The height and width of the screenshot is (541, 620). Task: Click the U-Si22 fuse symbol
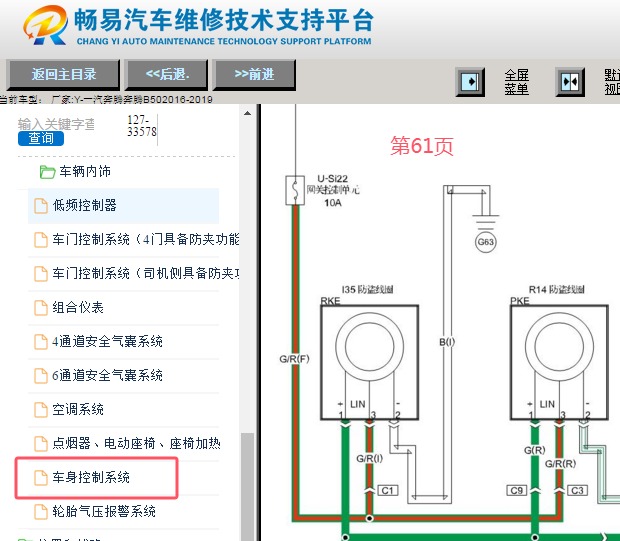(x=295, y=190)
